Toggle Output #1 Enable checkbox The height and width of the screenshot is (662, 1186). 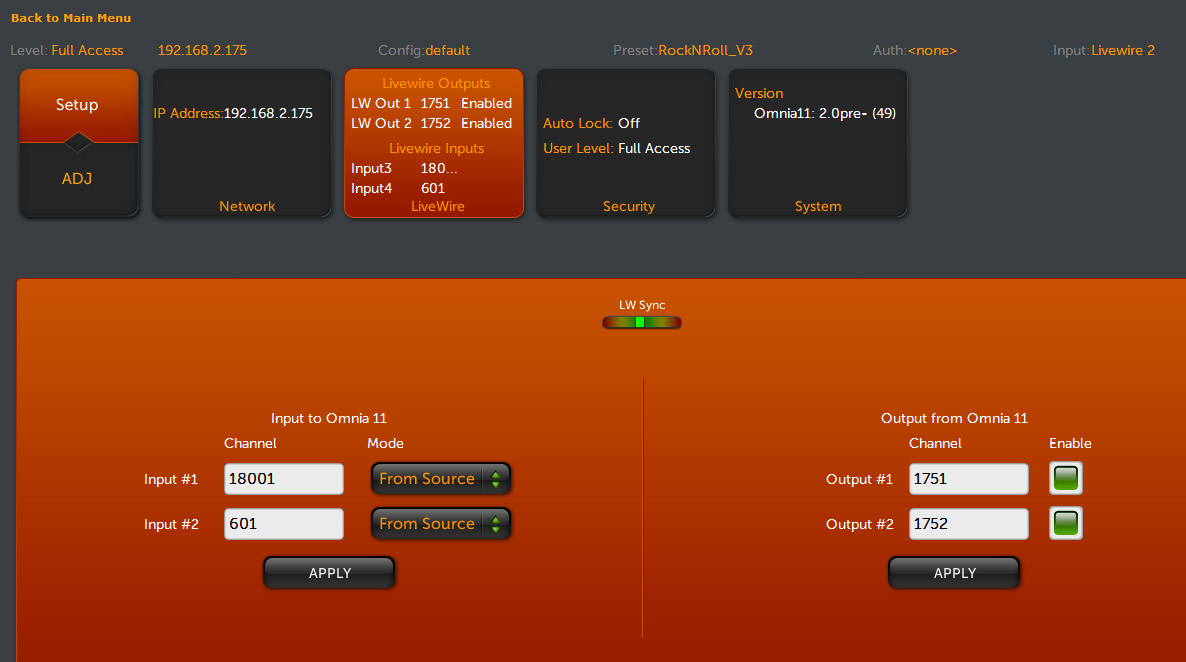1066,478
